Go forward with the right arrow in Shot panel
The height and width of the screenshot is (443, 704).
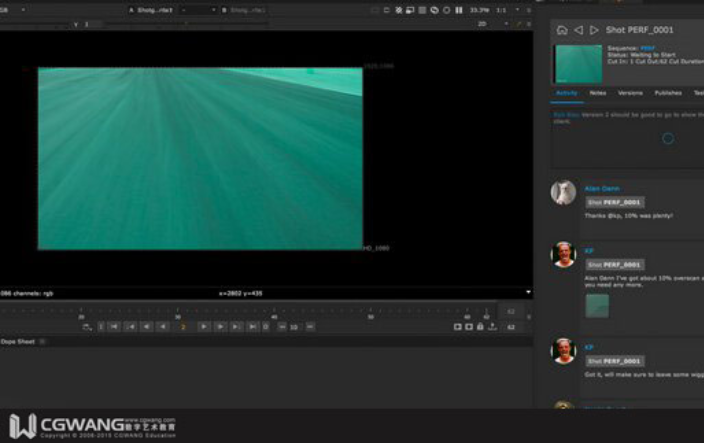(x=594, y=30)
